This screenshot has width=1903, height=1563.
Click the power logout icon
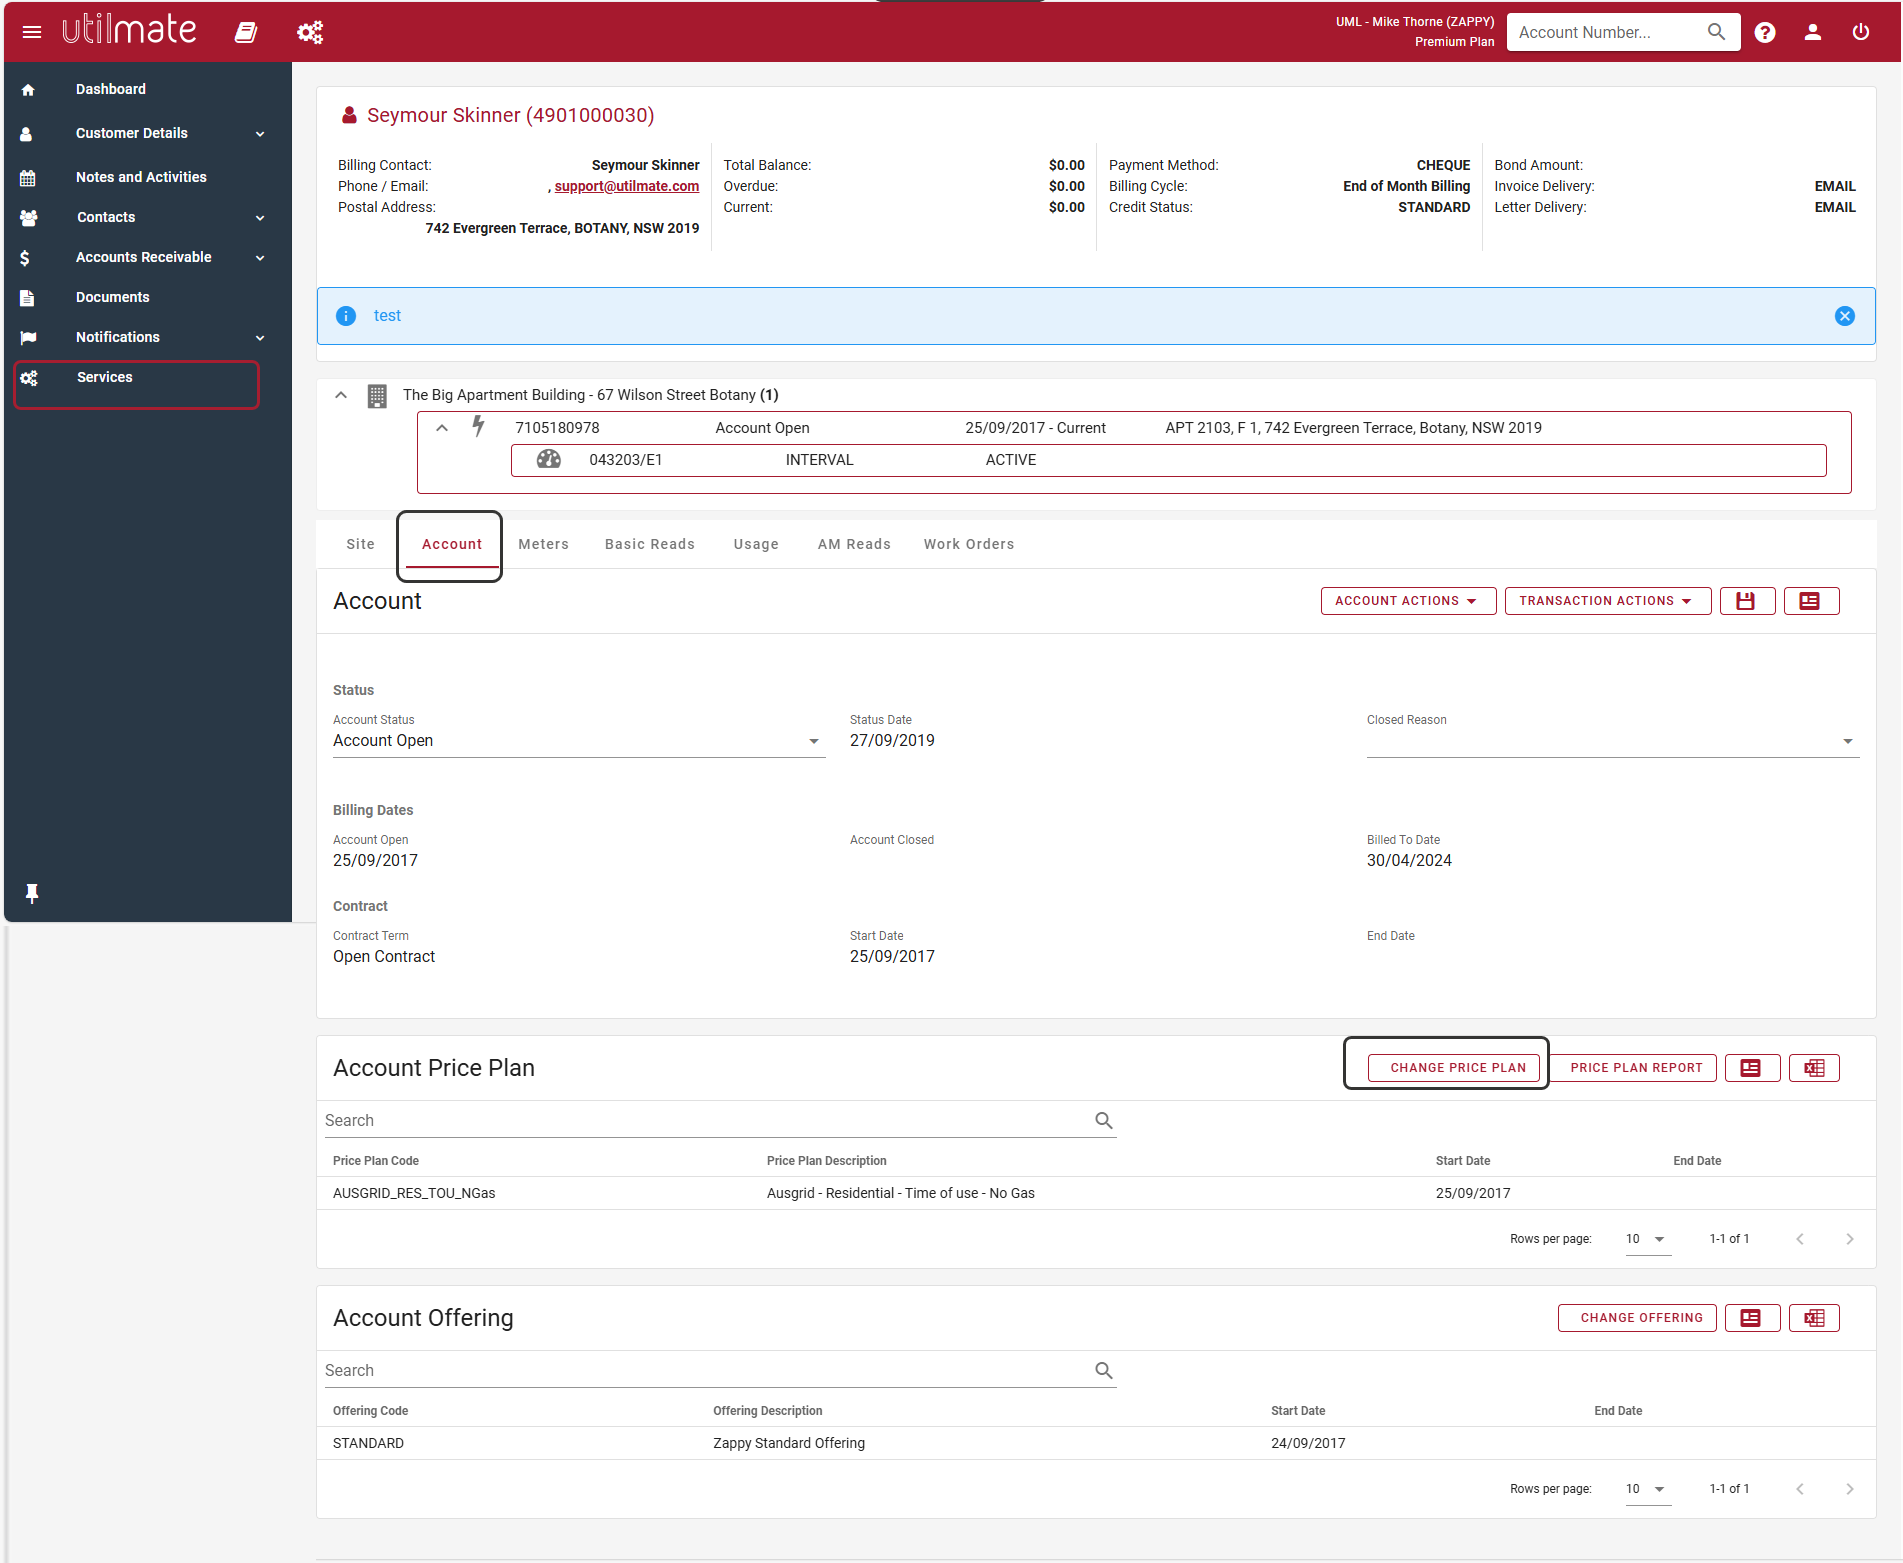[x=1861, y=32]
